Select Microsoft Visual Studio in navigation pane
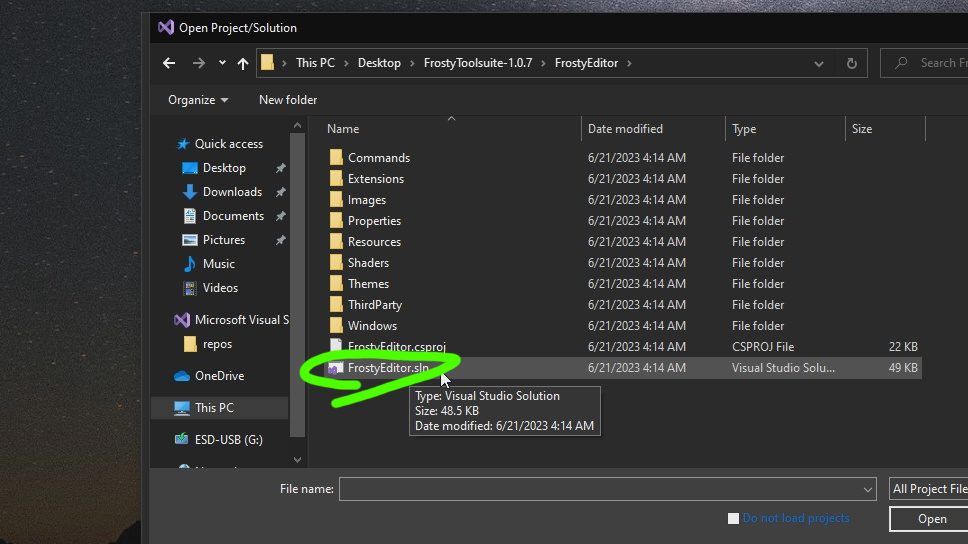Viewport: 968px width, 544px height. [x=241, y=320]
